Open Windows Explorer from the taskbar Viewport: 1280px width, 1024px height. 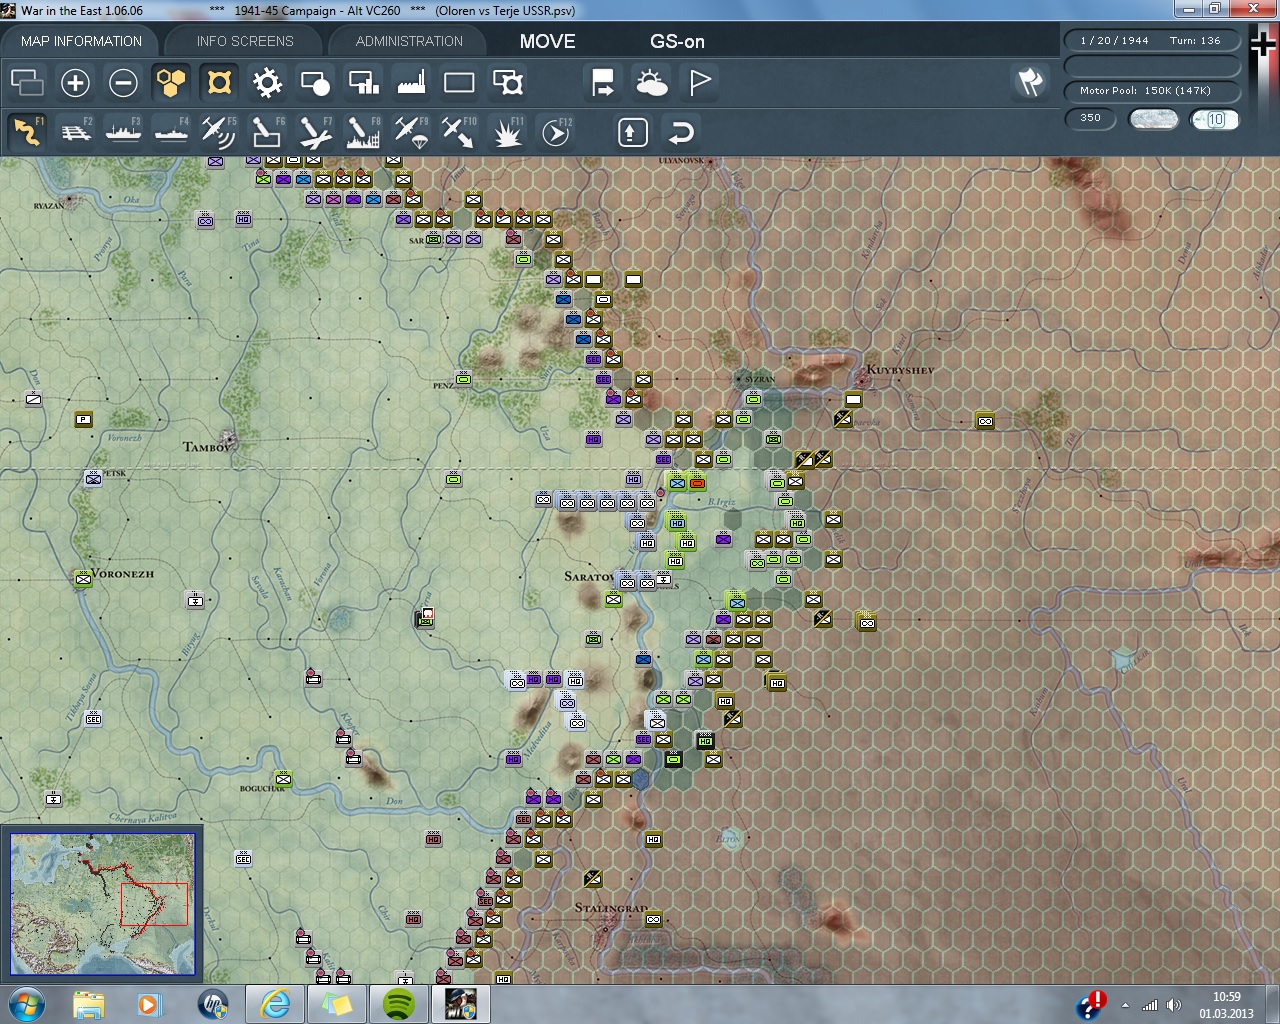pos(89,1004)
